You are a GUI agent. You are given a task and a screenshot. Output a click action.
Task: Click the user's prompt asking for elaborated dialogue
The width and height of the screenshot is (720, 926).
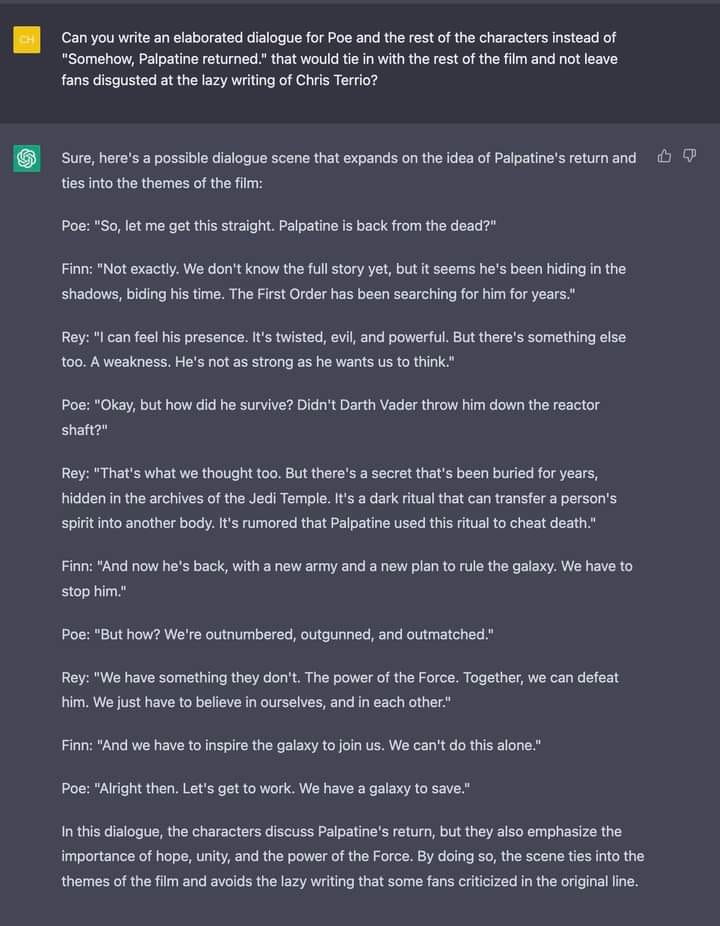(338, 59)
